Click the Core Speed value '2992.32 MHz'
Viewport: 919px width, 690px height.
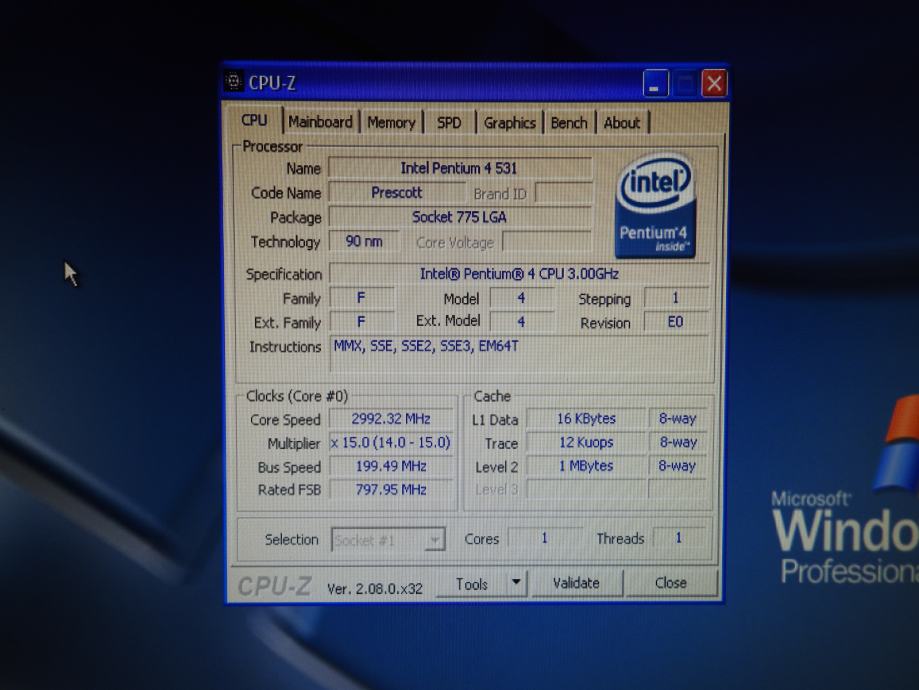391,419
